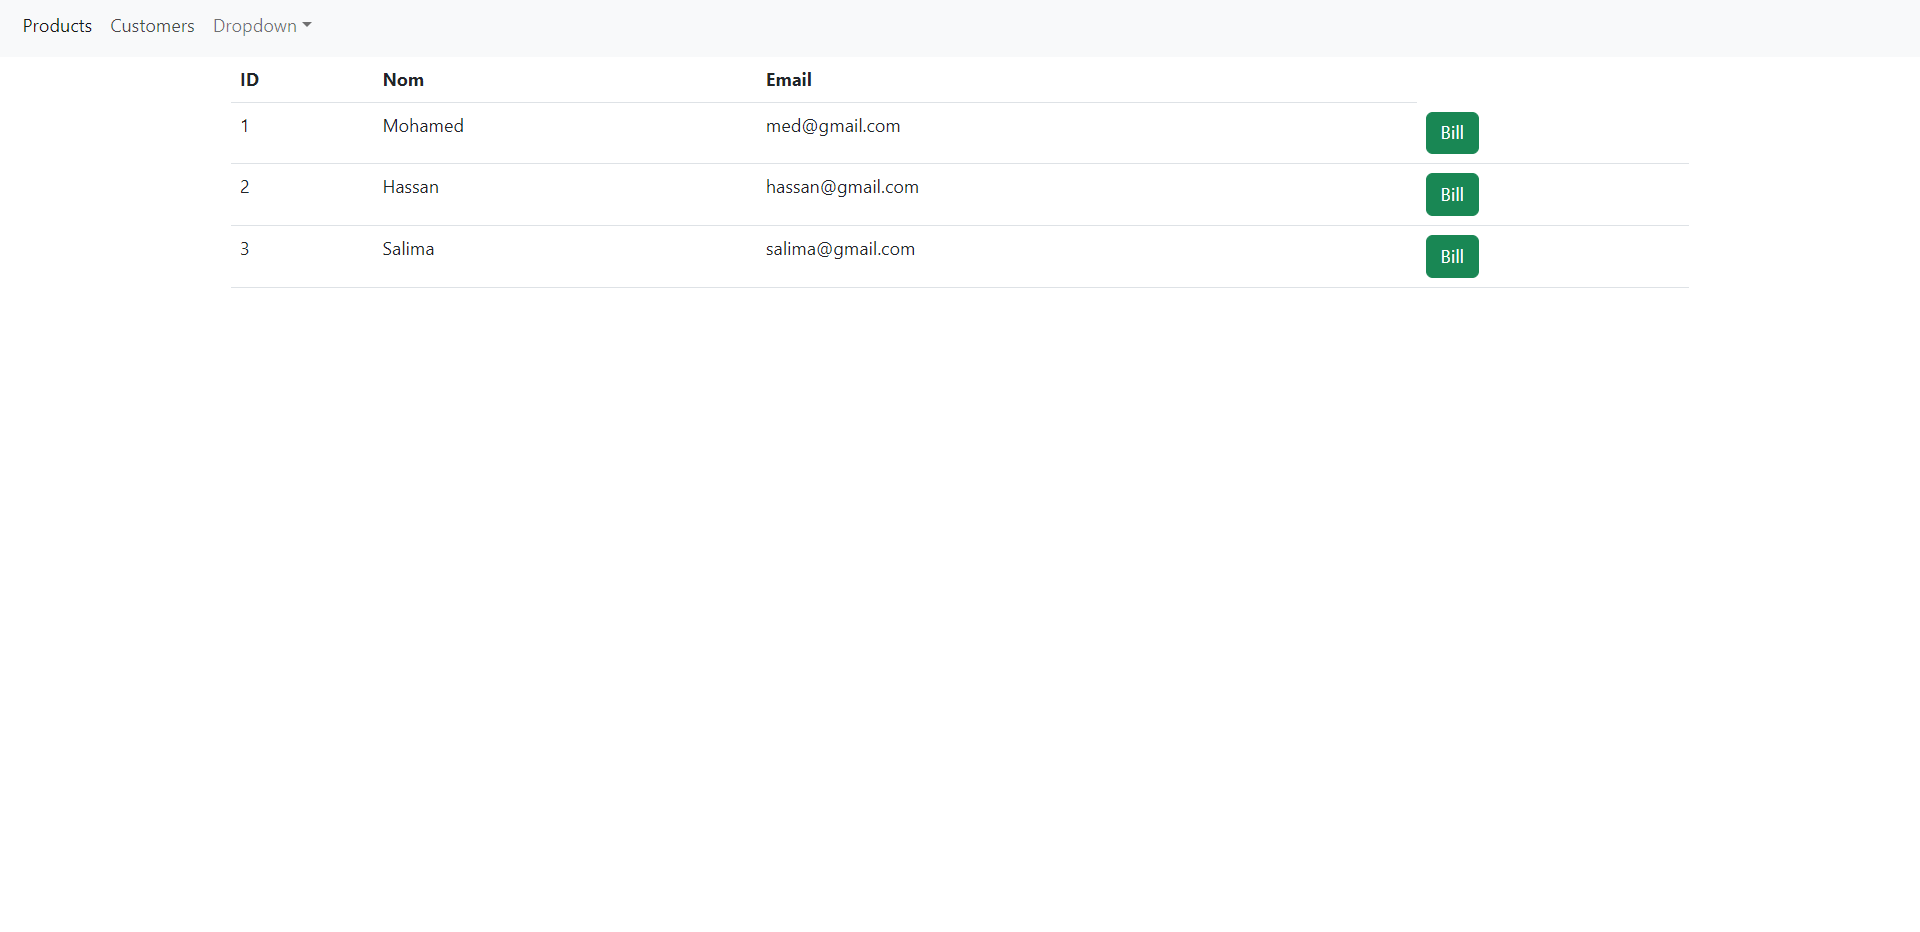Screen dimensions: 1920x932
Task: Select the Nom column header
Action: (402, 80)
